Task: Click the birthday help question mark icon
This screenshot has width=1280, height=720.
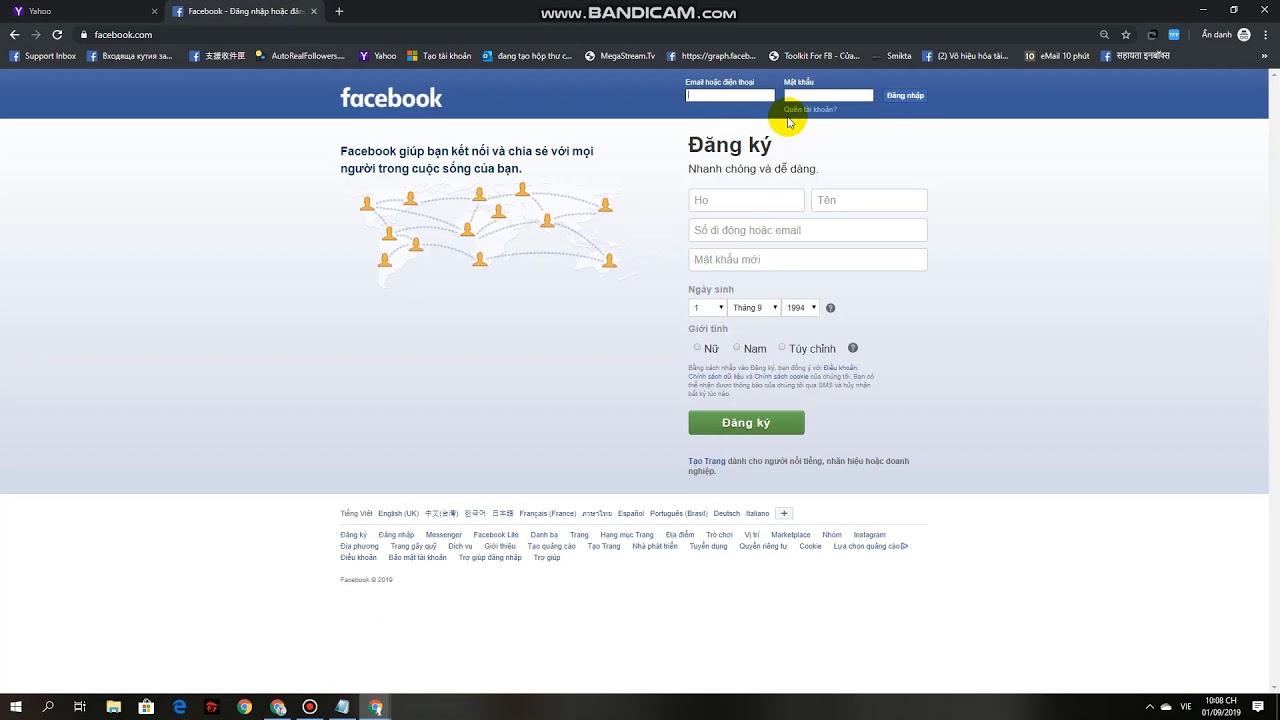Action: point(830,308)
